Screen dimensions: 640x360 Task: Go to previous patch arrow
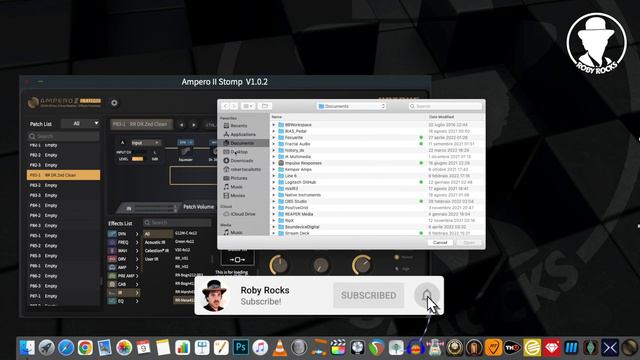[x=182, y=124]
